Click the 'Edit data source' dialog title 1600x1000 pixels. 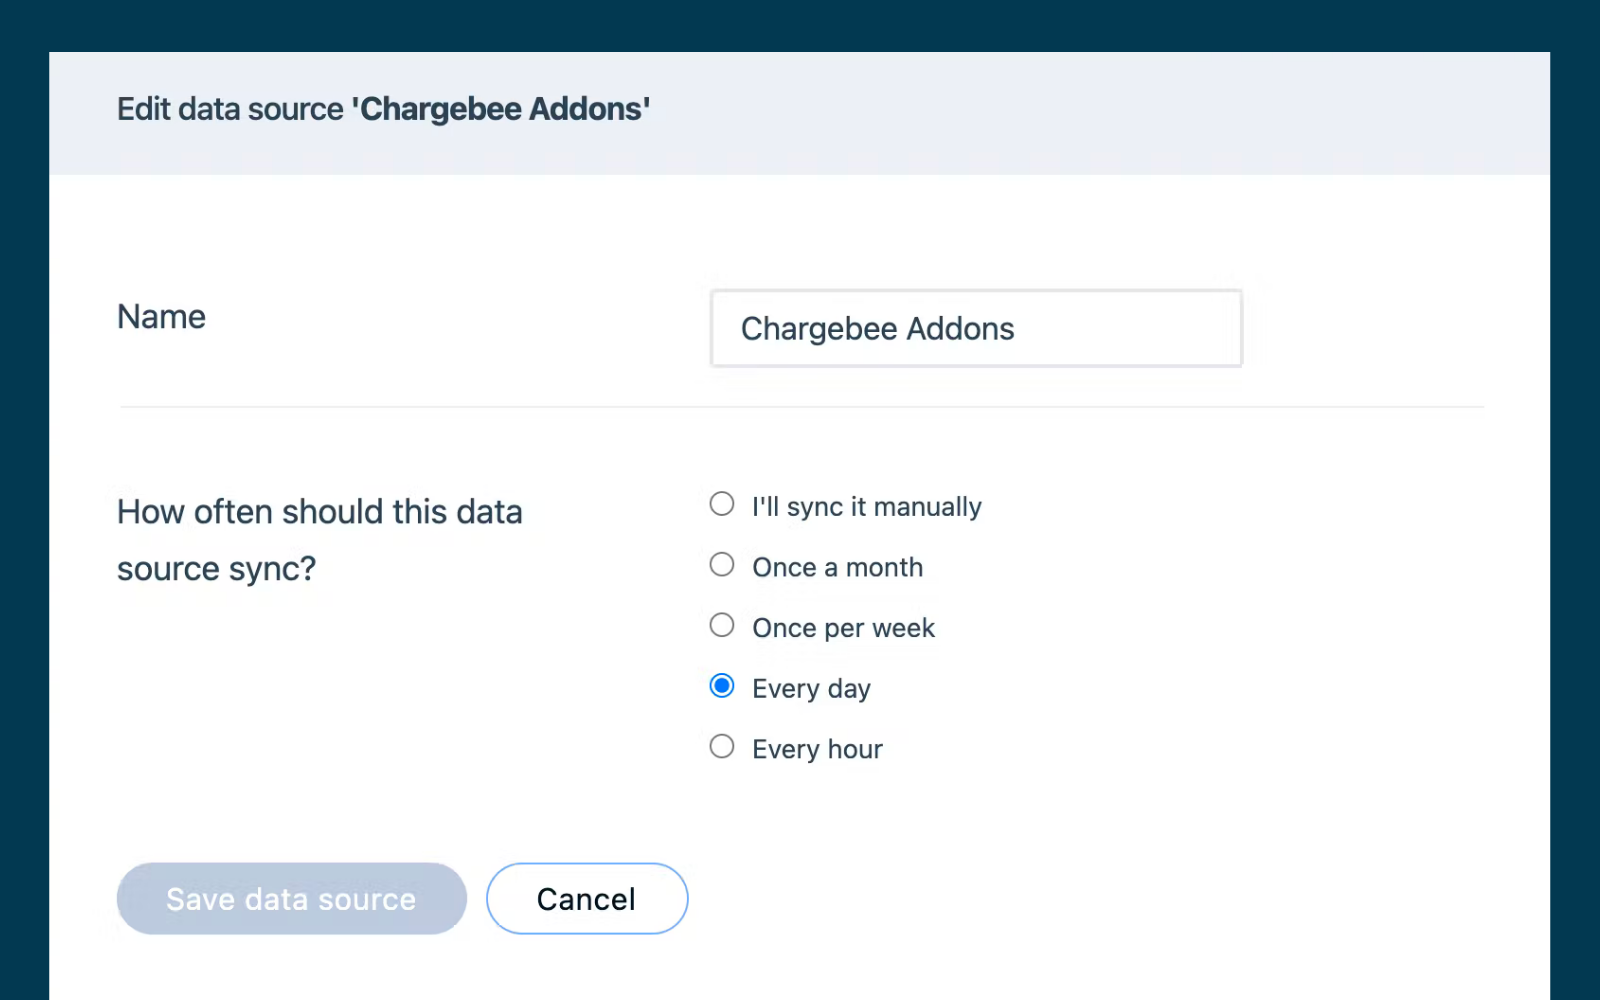383,109
